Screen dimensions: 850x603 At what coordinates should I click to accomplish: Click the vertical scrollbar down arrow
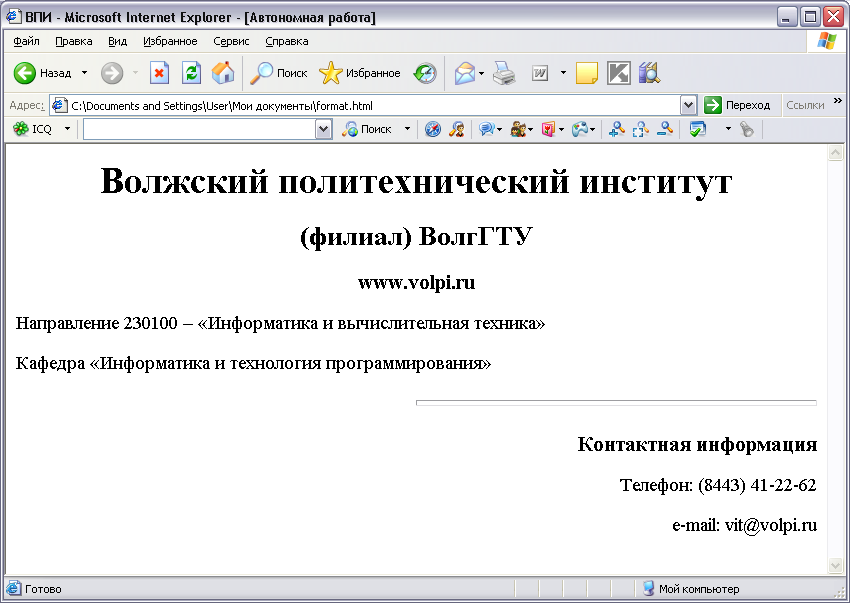pyautogui.click(x=835, y=566)
